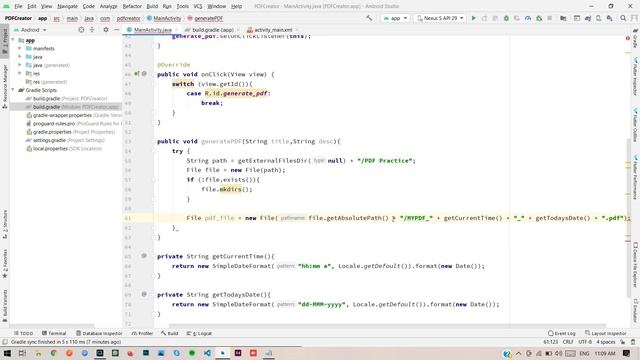Click generatePDF in the breadcrumb bar
Image resolution: width=640 pixels, height=360 pixels.
205,18
